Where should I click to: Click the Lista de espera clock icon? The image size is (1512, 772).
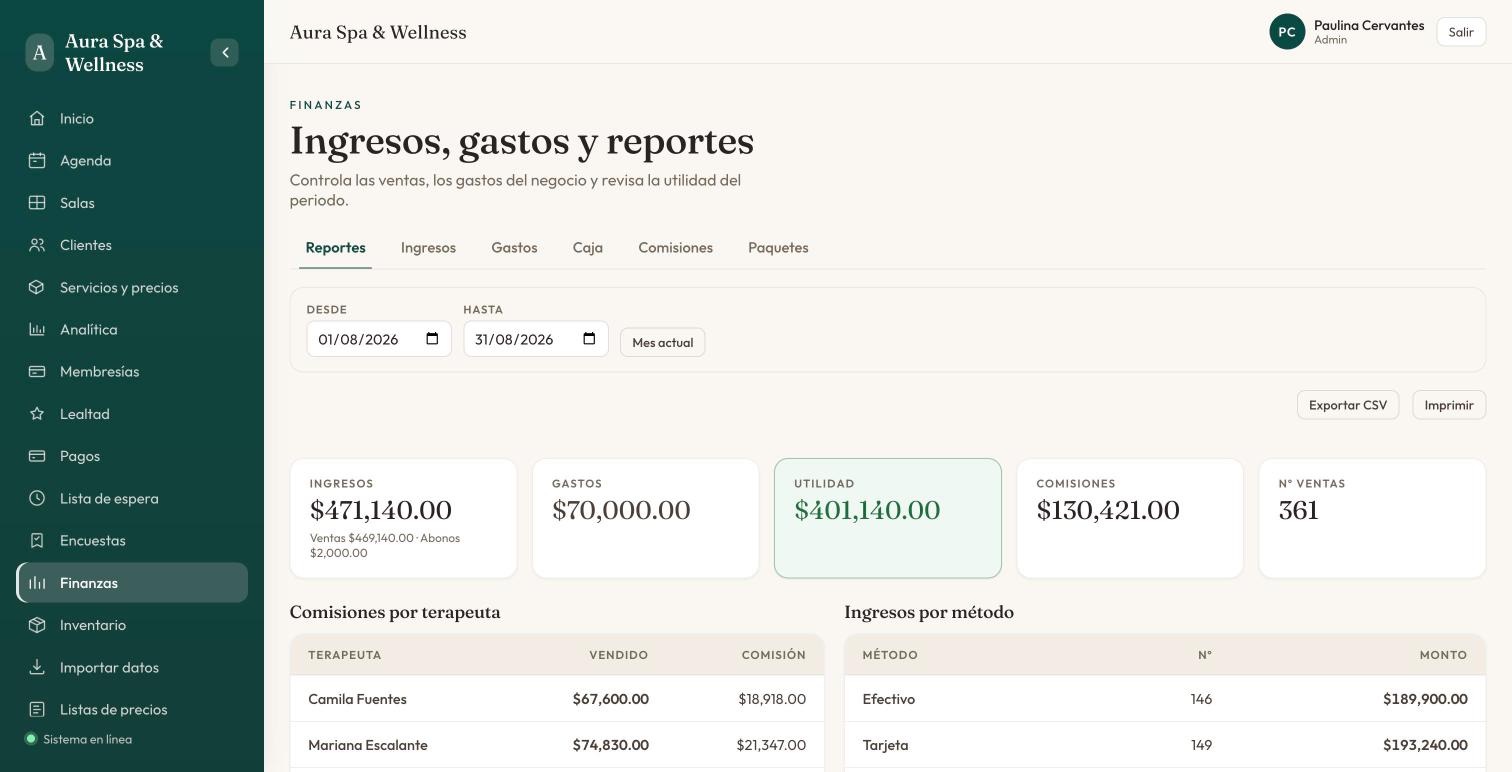click(x=37, y=498)
